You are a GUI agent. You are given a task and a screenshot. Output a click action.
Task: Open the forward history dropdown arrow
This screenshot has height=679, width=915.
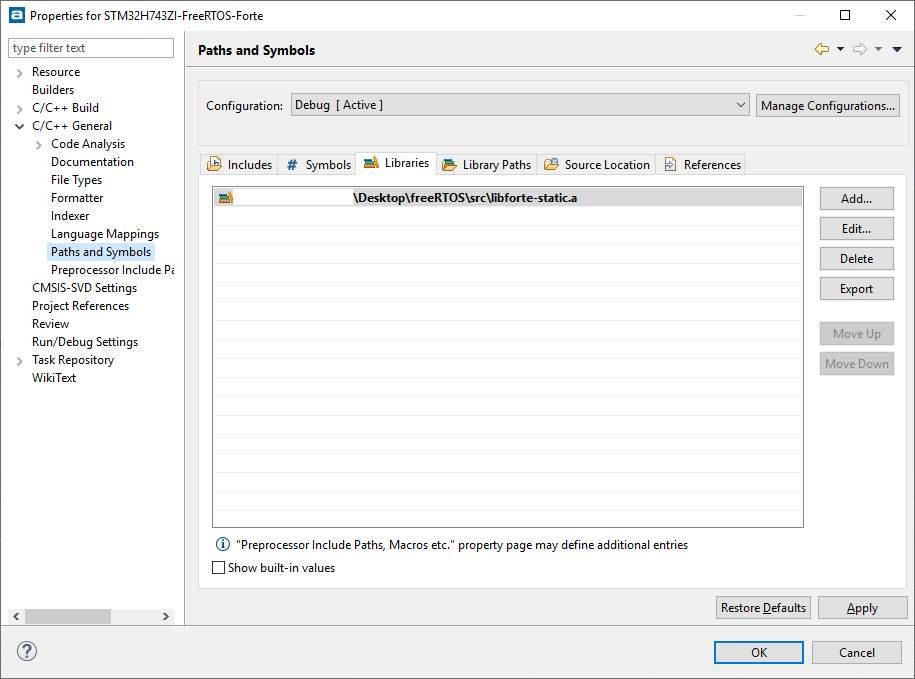pyautogui.click(x=878, y=50)
